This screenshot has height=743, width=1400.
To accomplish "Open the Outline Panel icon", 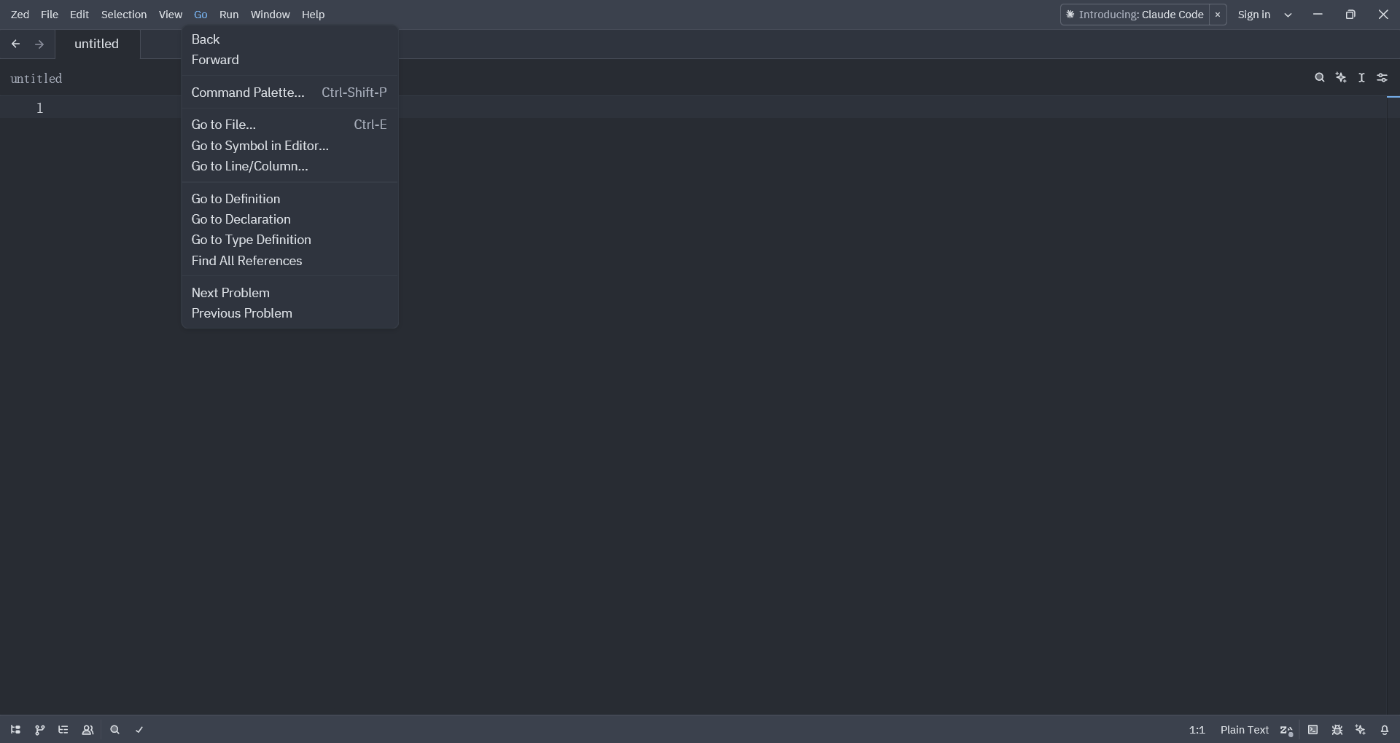I will [63, 730].
